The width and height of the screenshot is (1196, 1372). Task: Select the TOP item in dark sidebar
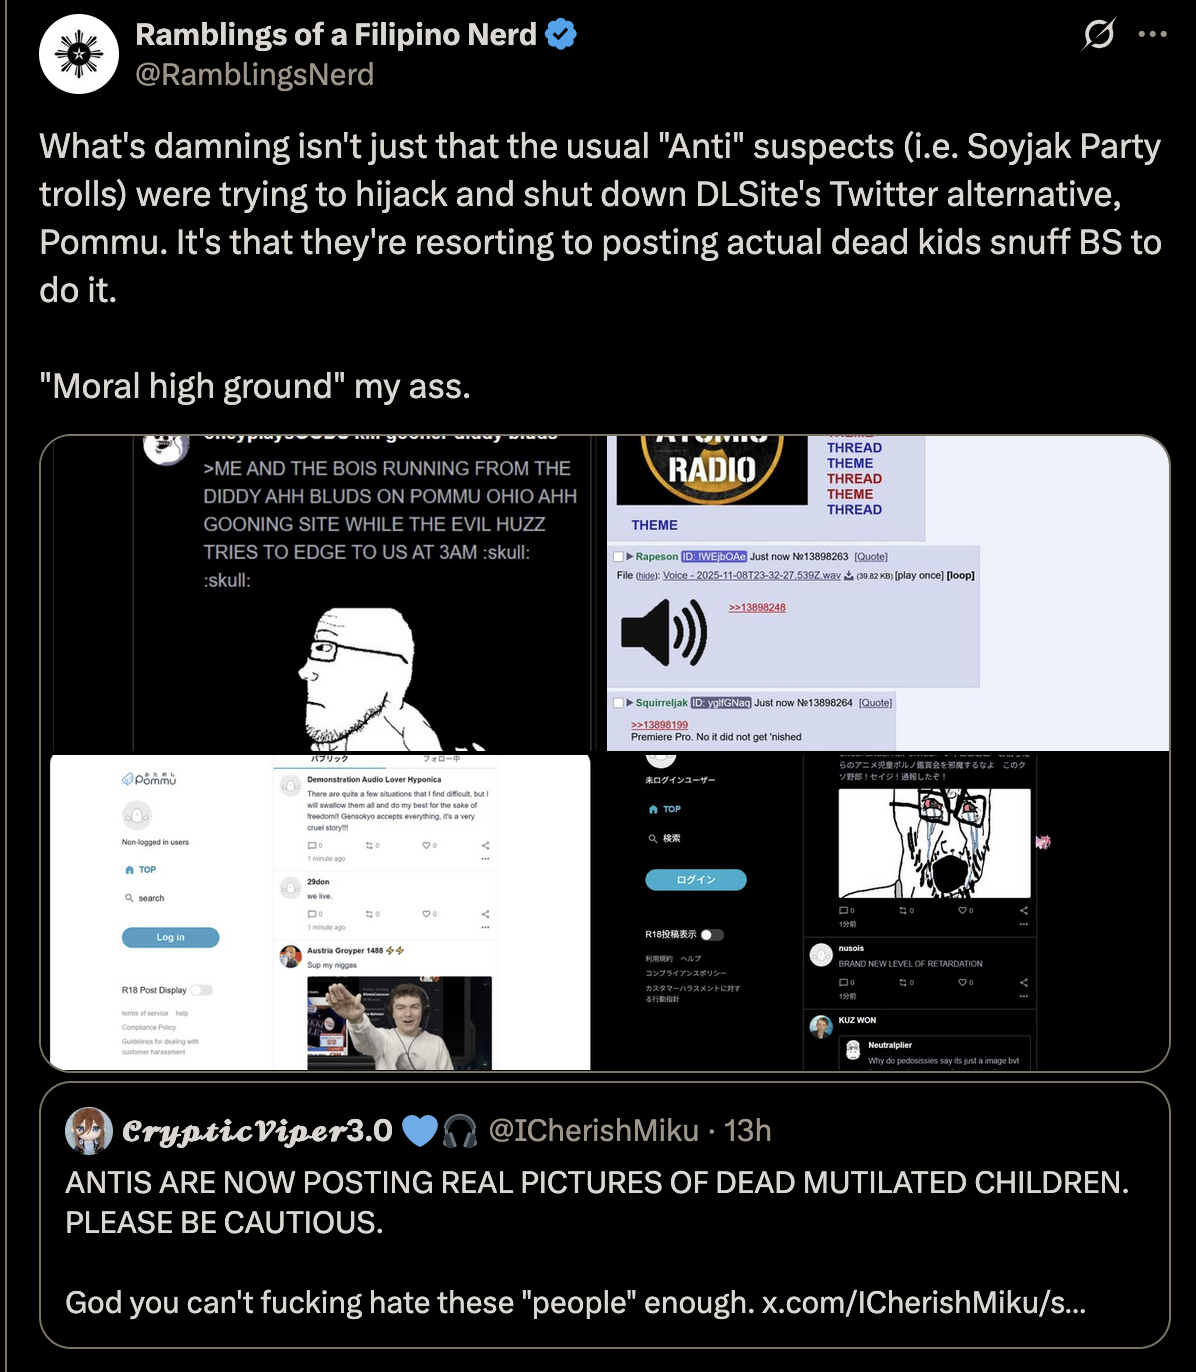click(665, 809)
